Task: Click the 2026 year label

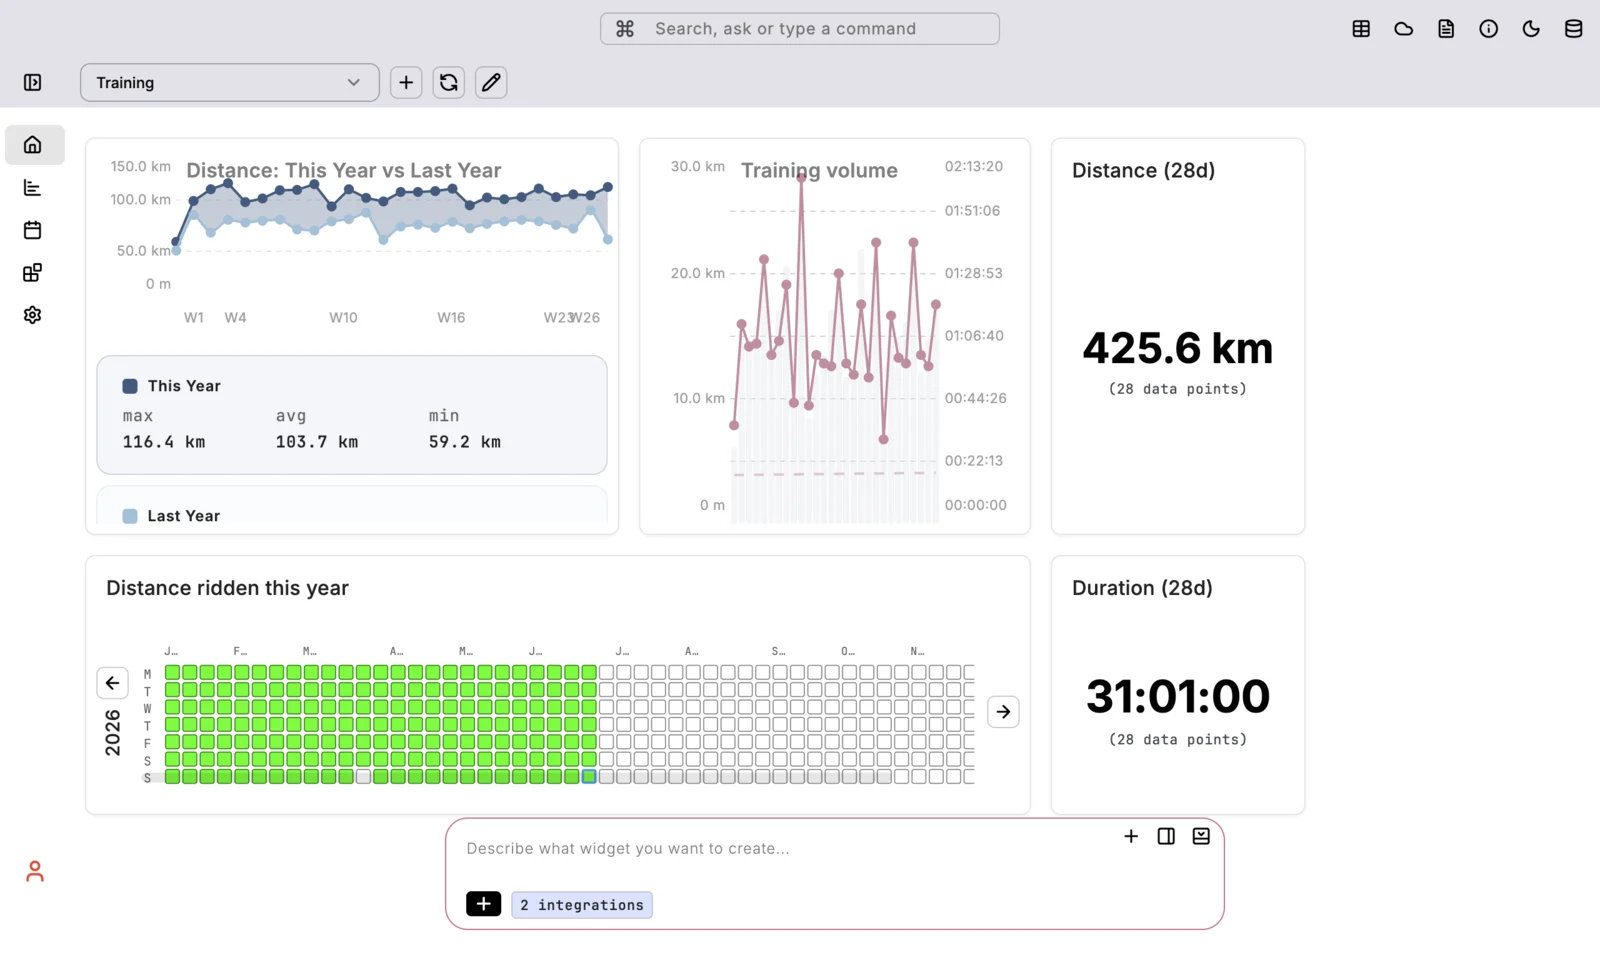Action: 113,733
